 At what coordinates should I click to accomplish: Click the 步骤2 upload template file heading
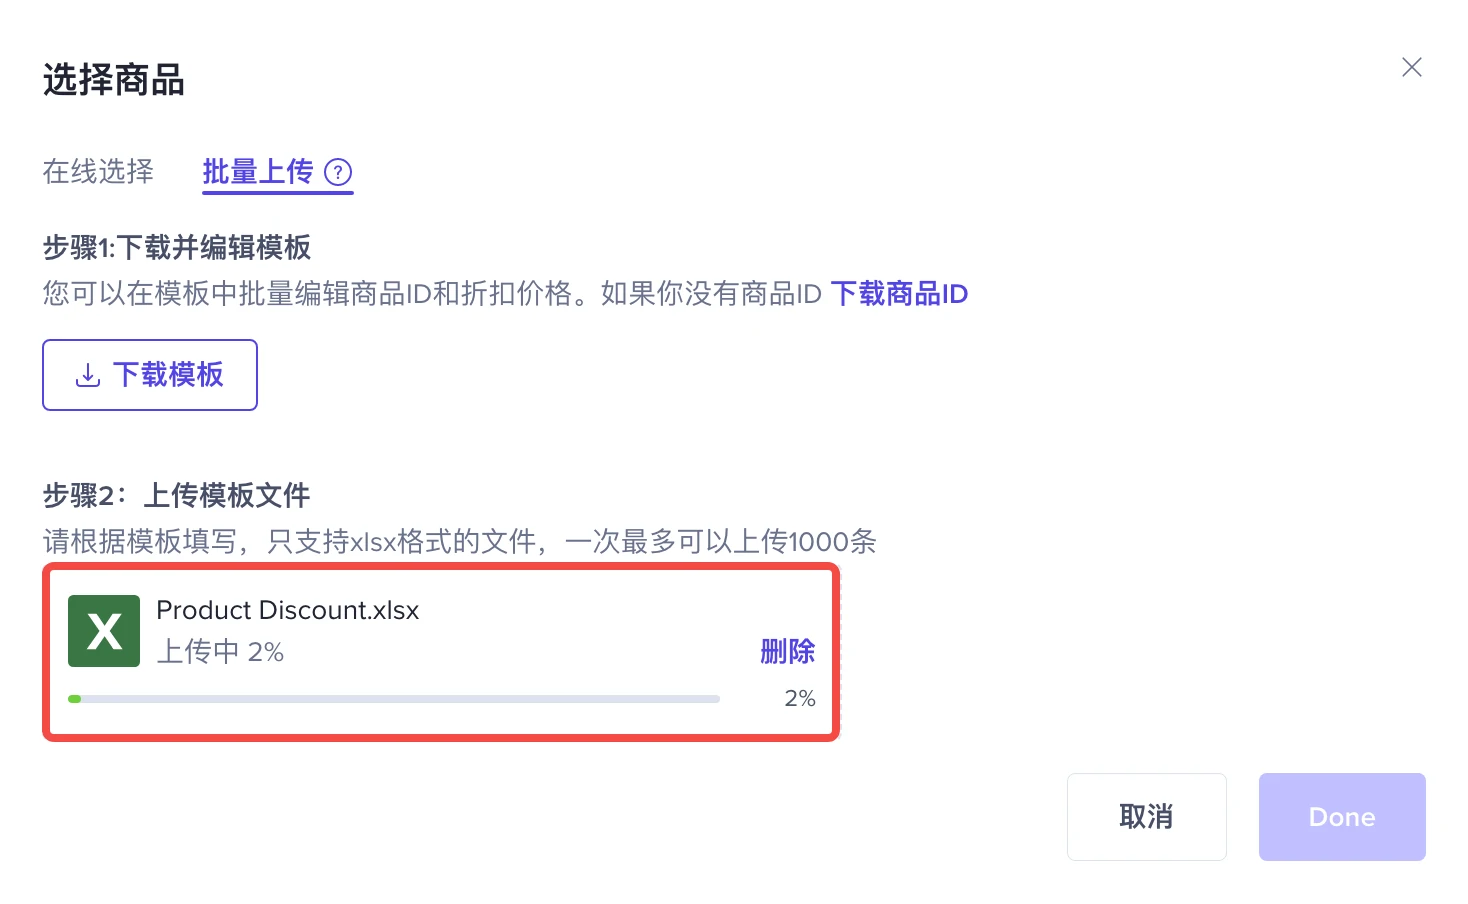pyautogui.click(x=176, y=495)
